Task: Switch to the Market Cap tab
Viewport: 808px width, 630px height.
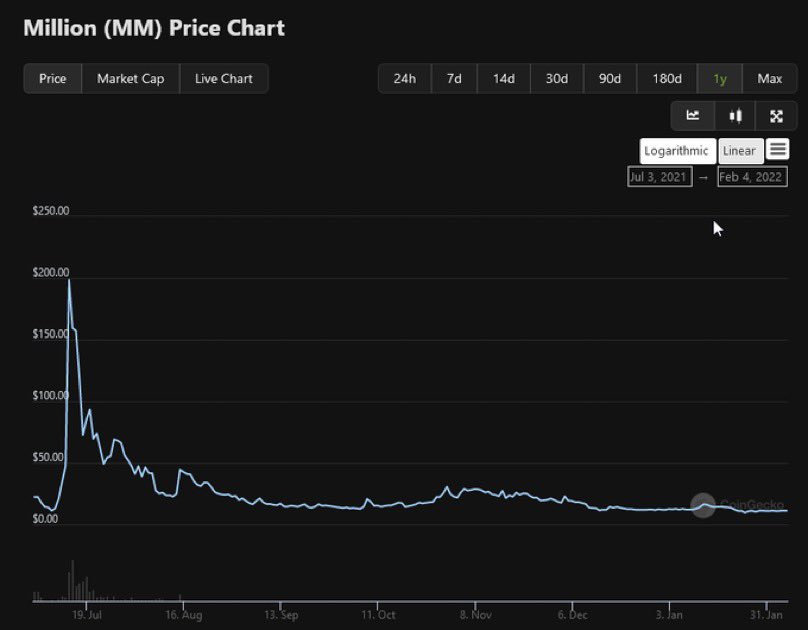Action: (x=130, y=78)
